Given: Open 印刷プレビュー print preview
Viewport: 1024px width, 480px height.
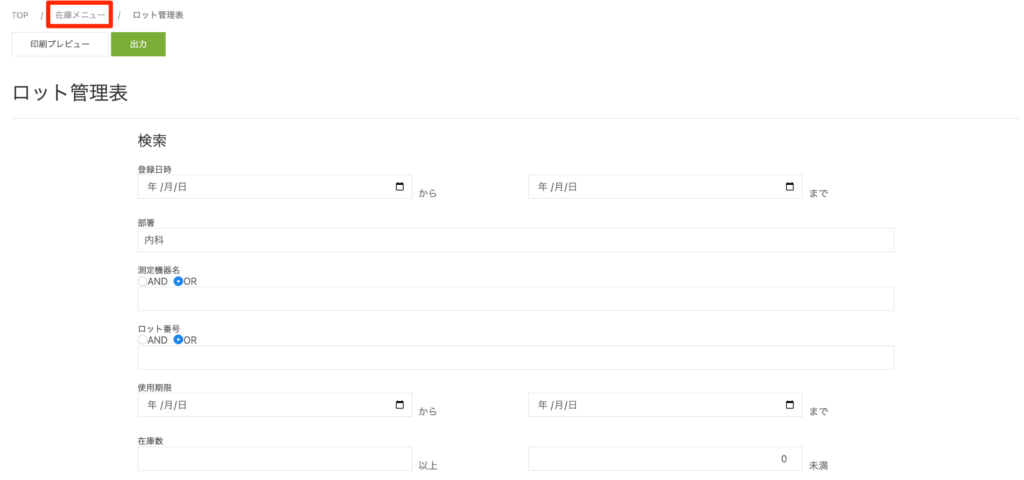Looking at the screenshot, I should [59, 45].
